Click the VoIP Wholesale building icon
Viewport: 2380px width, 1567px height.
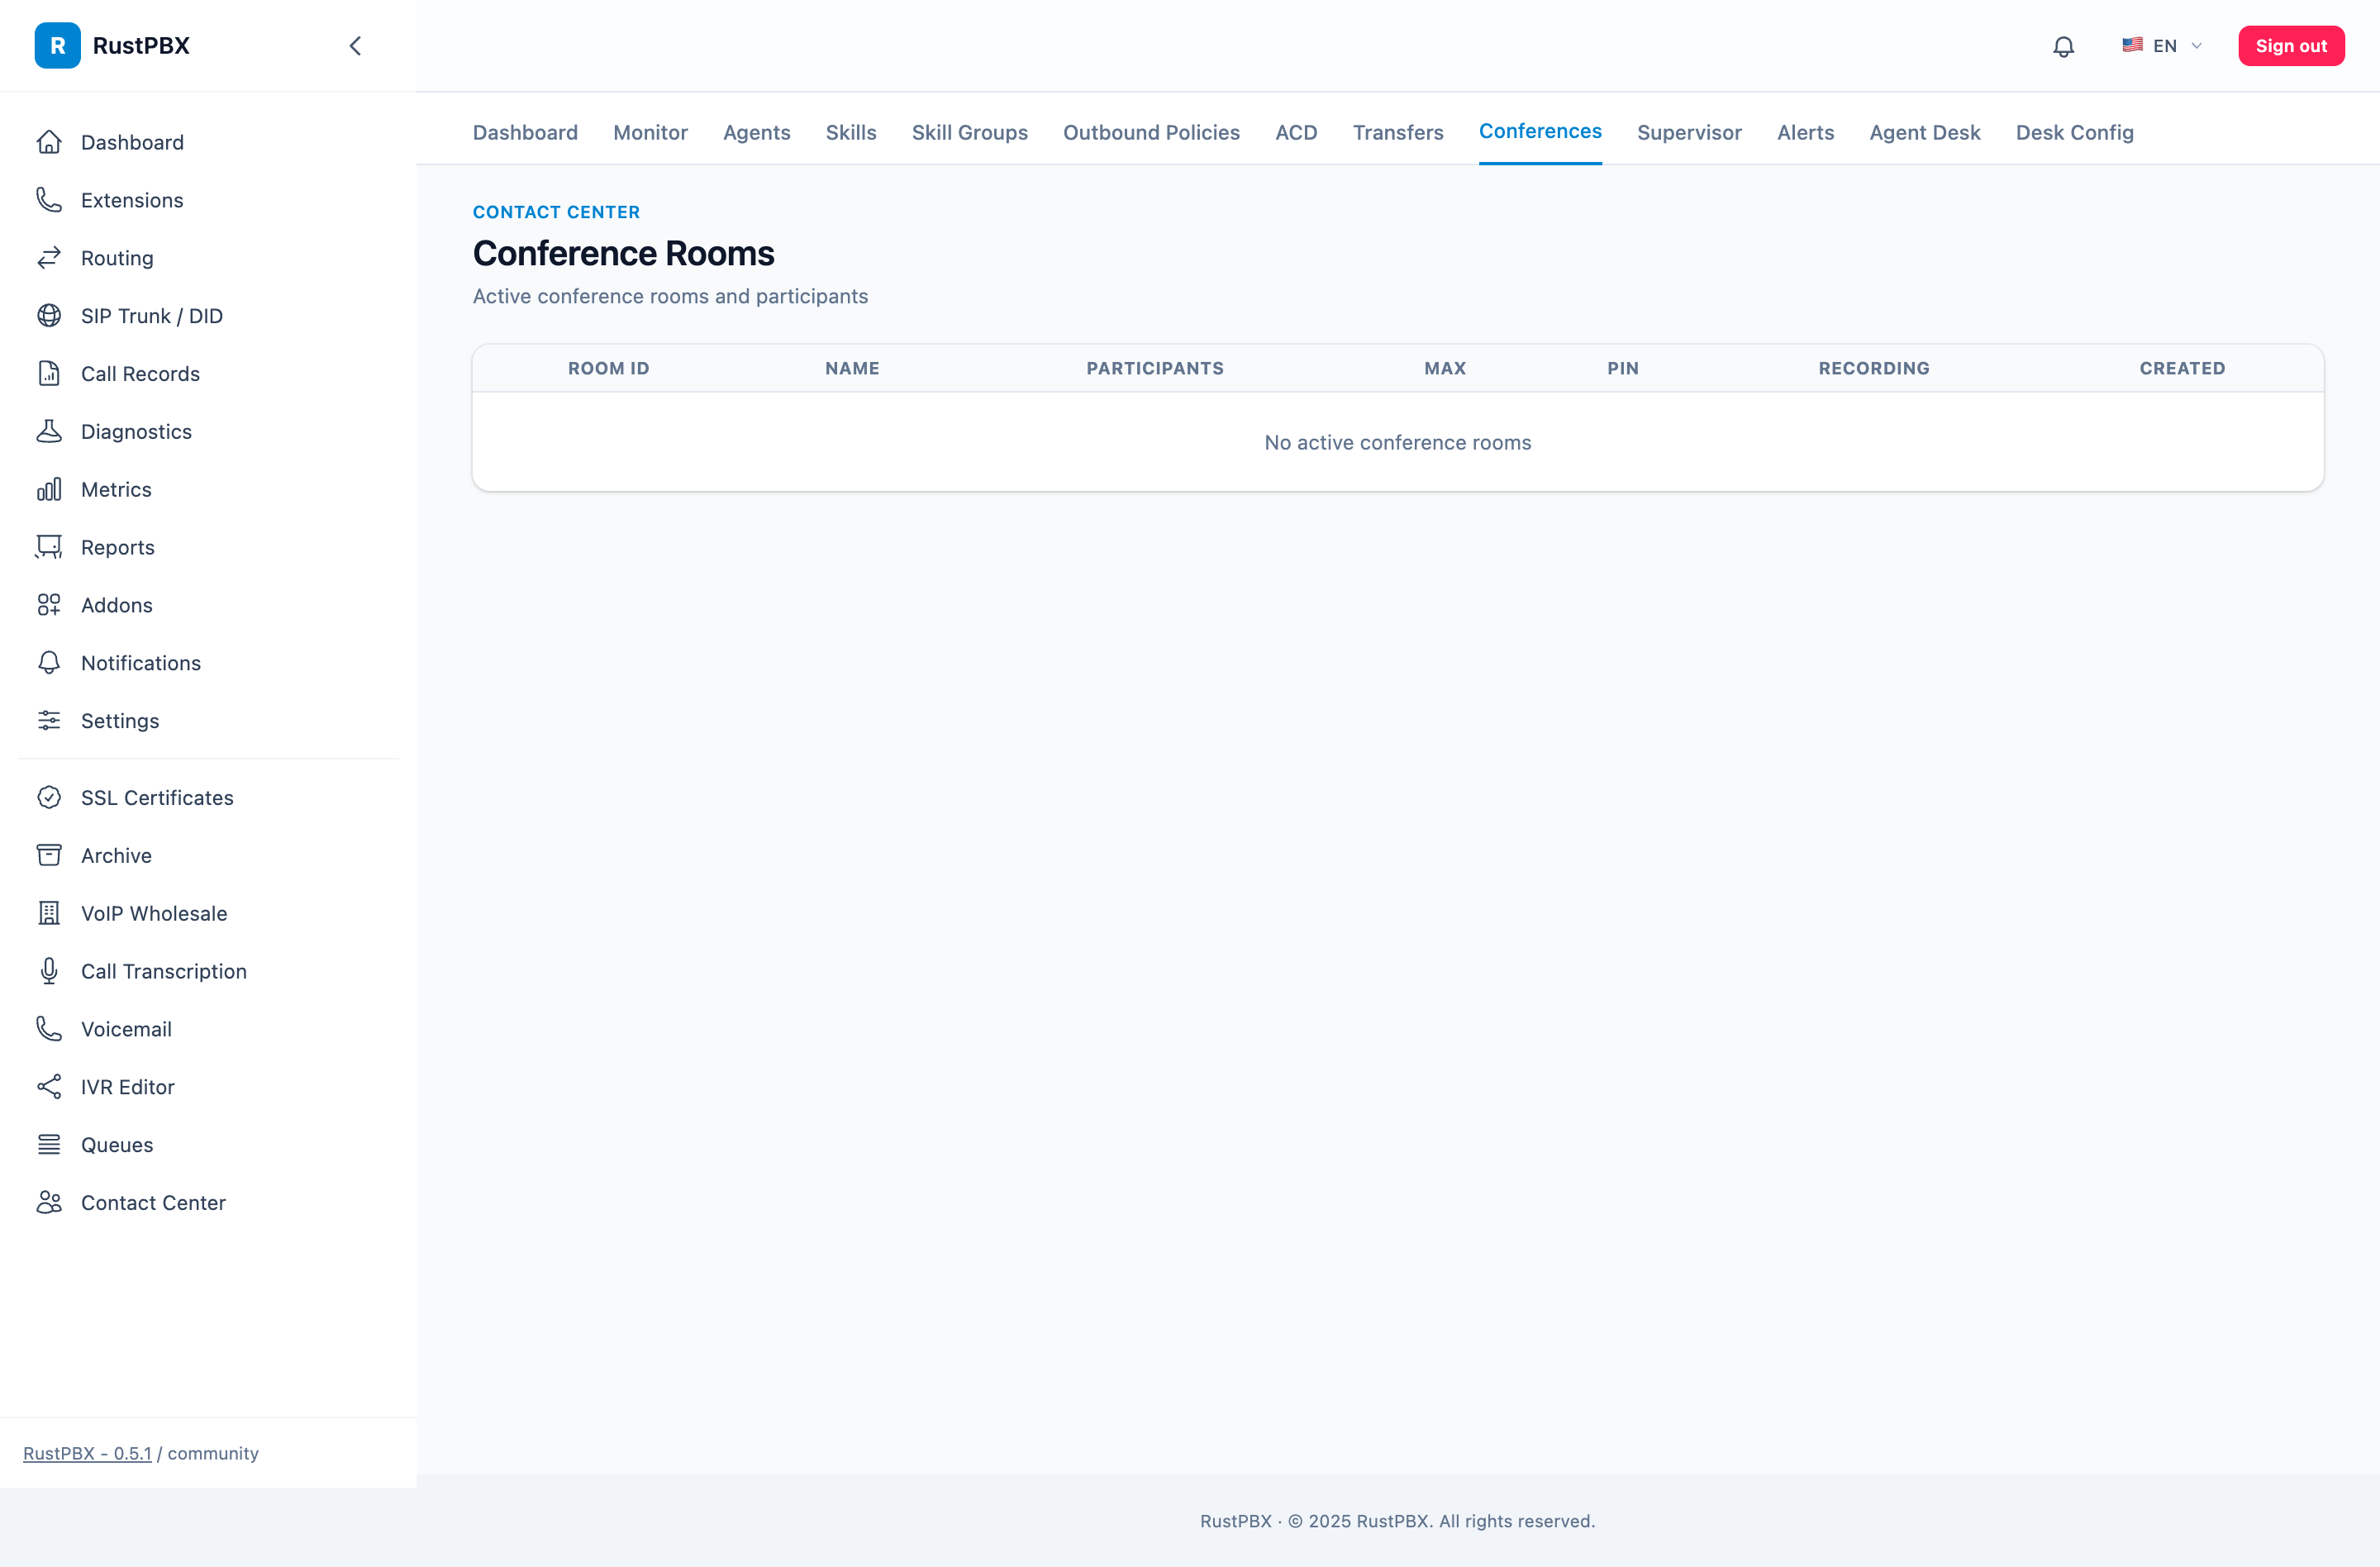[x=49, y=914]
